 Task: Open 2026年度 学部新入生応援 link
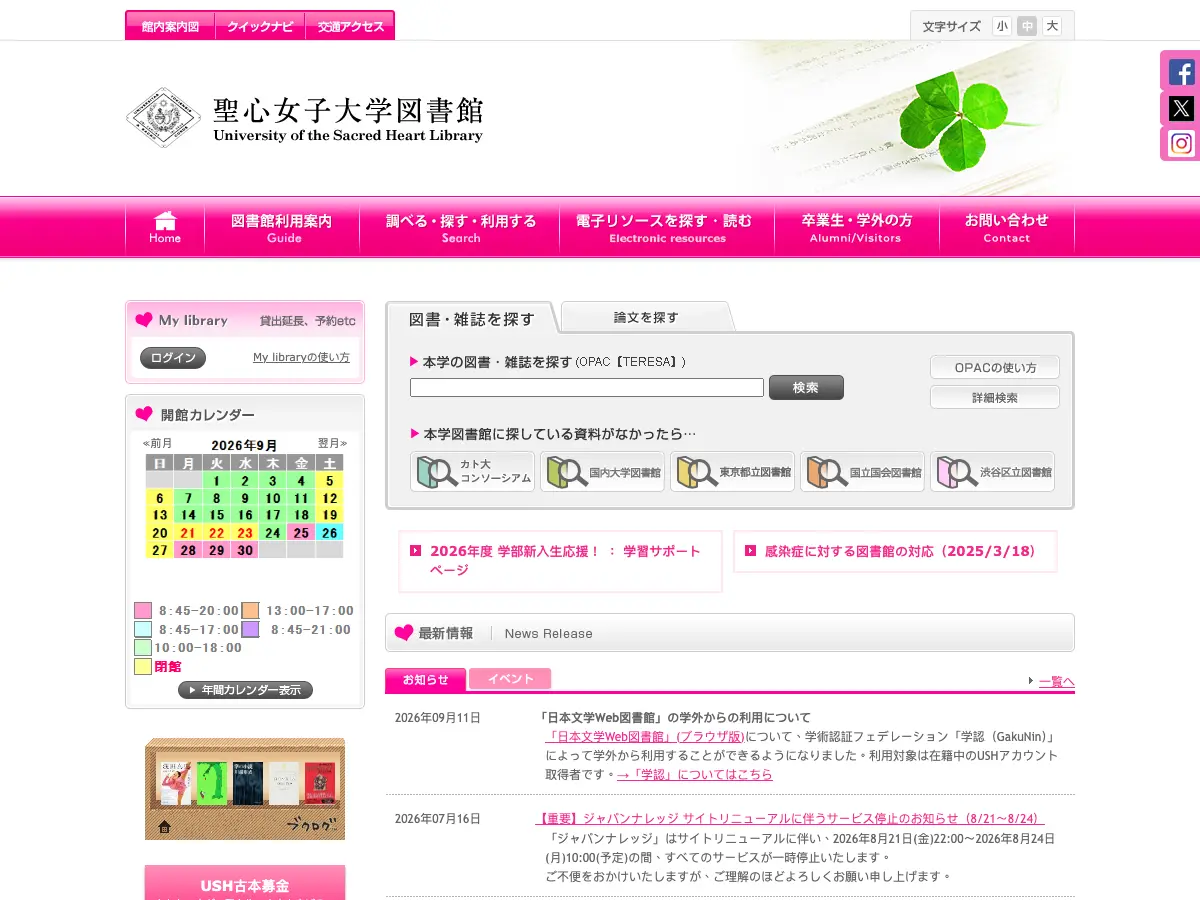point(565,560)
